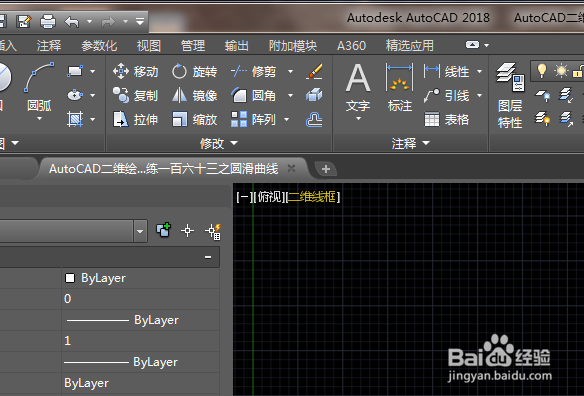Screen dimensions: 584x396
Task: Open the hatch tool dropdown arrow
Action: tap(92, 119)
